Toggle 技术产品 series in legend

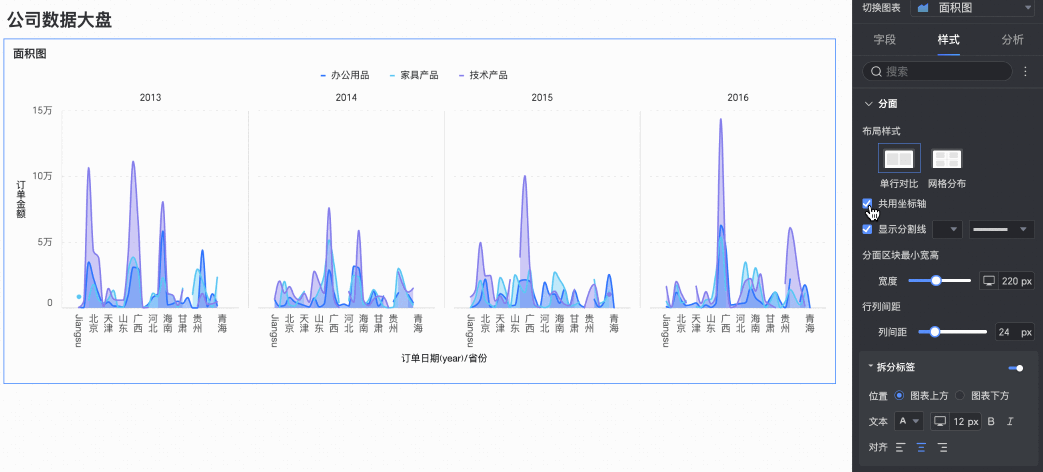pos(483,75)
